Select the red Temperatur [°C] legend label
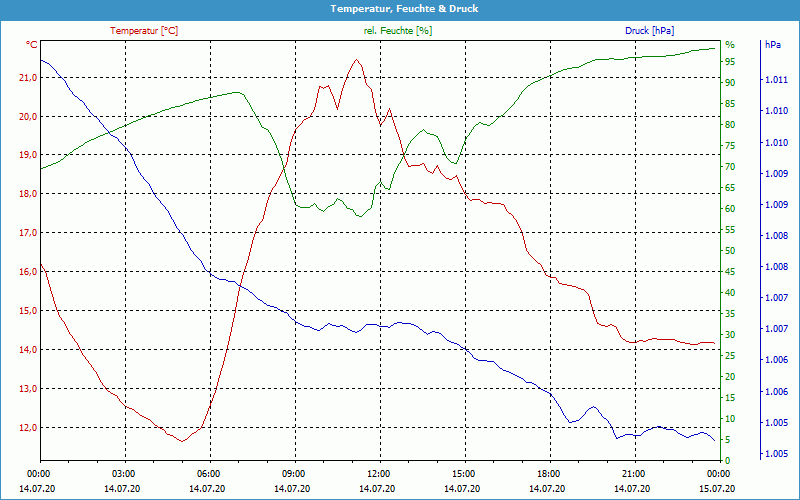Image resolution: width=800 pixels, height=500 pixels. coord(144,31)
